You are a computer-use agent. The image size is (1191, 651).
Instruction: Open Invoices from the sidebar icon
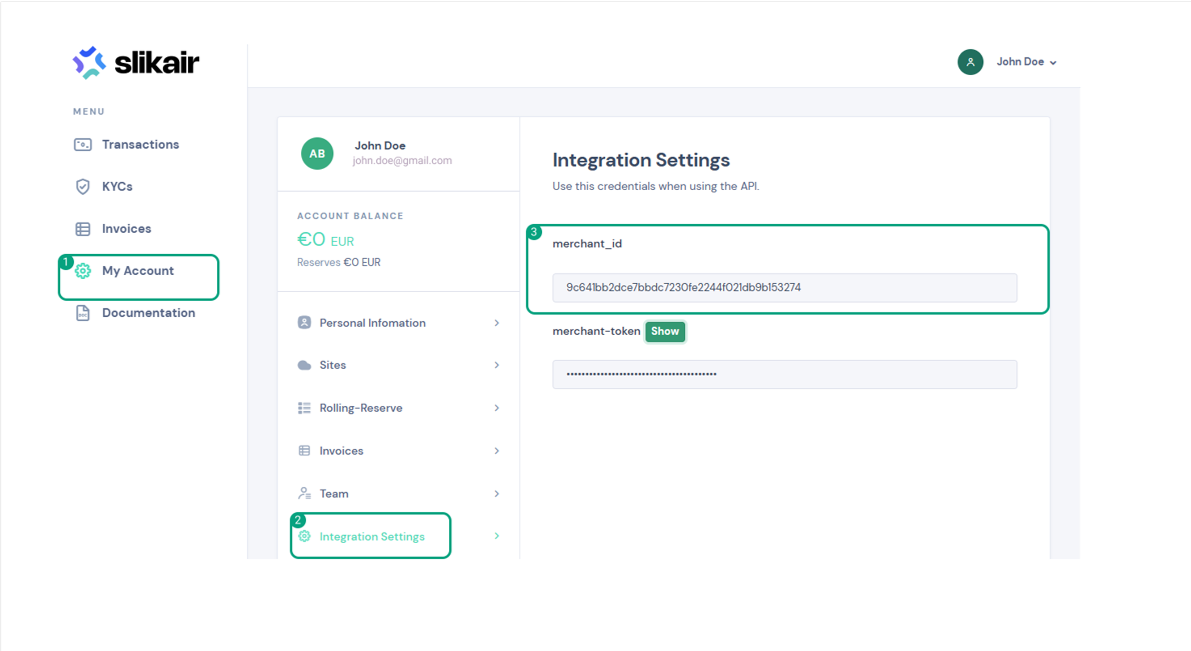[x=85, y=228]
